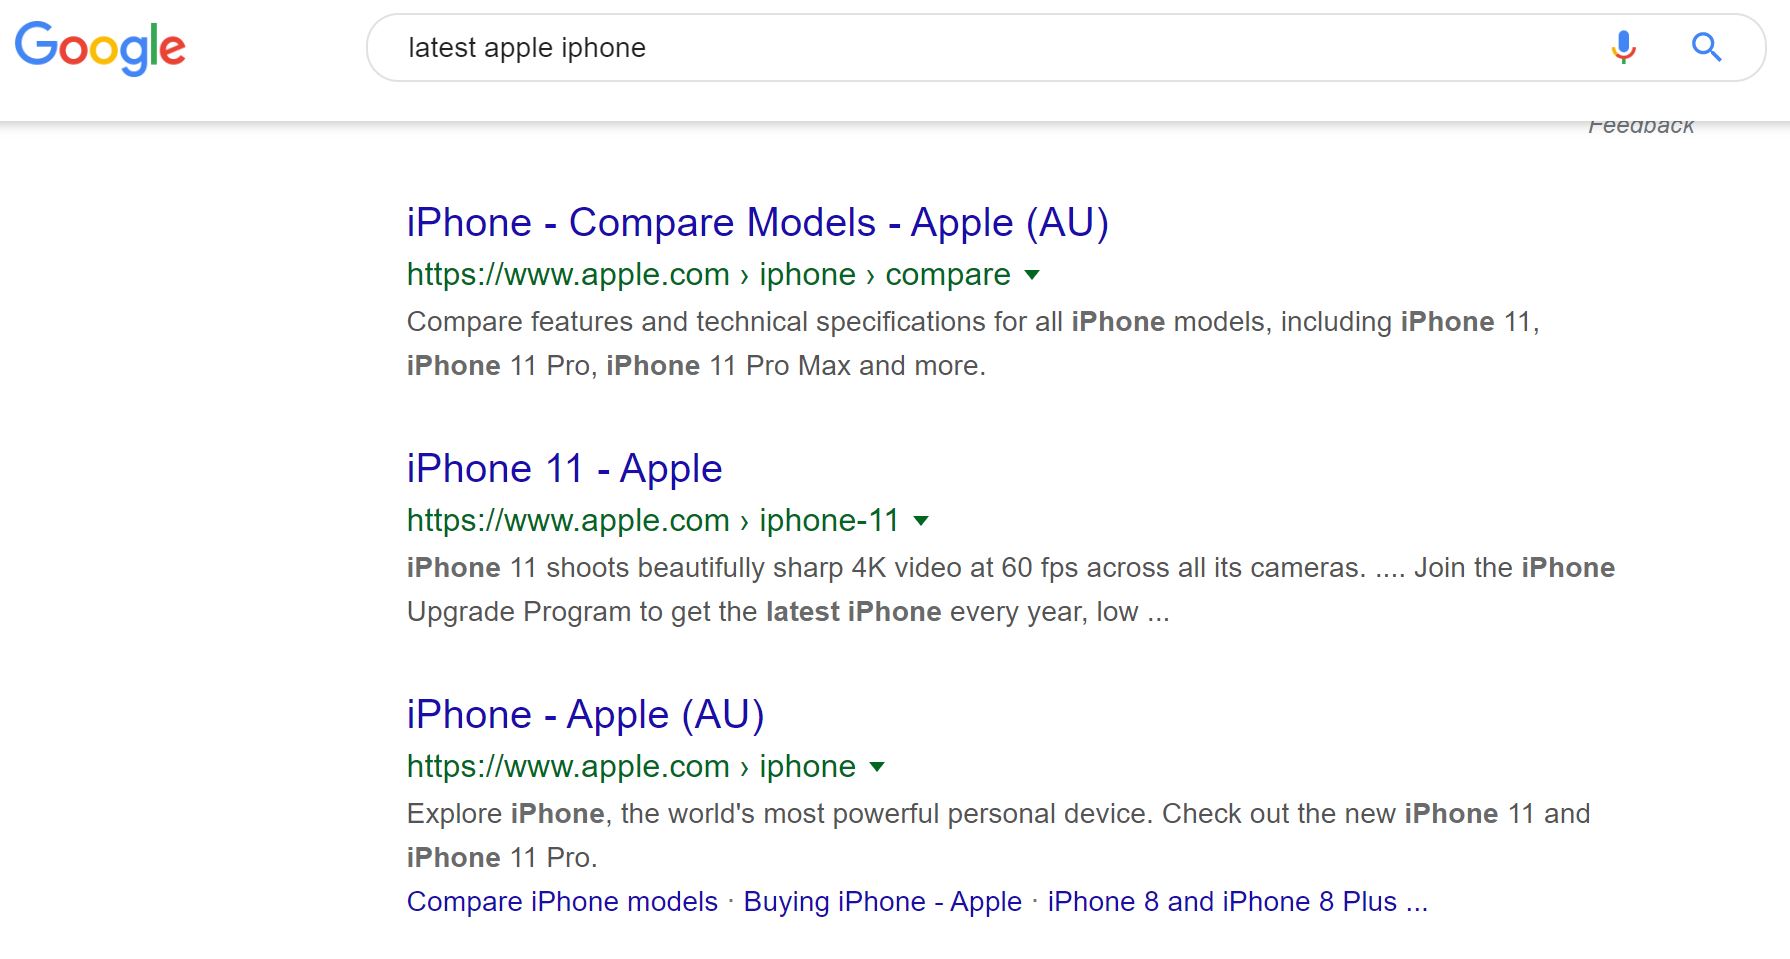Click the magnifying glass search icon
The height and width of the screenshot is (959, 1790).
[x=1706, y=47]
